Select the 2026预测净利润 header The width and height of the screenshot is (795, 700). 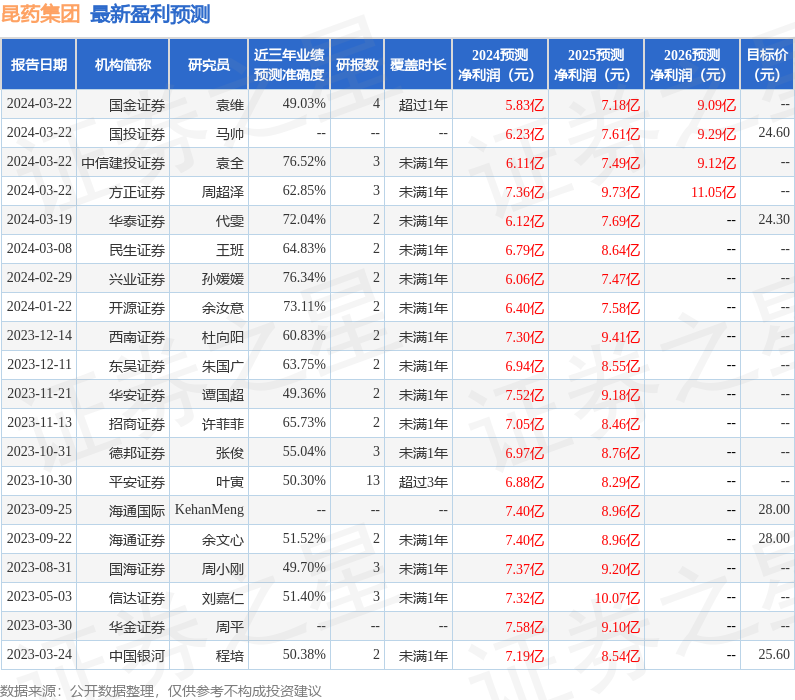pos(692,64)
